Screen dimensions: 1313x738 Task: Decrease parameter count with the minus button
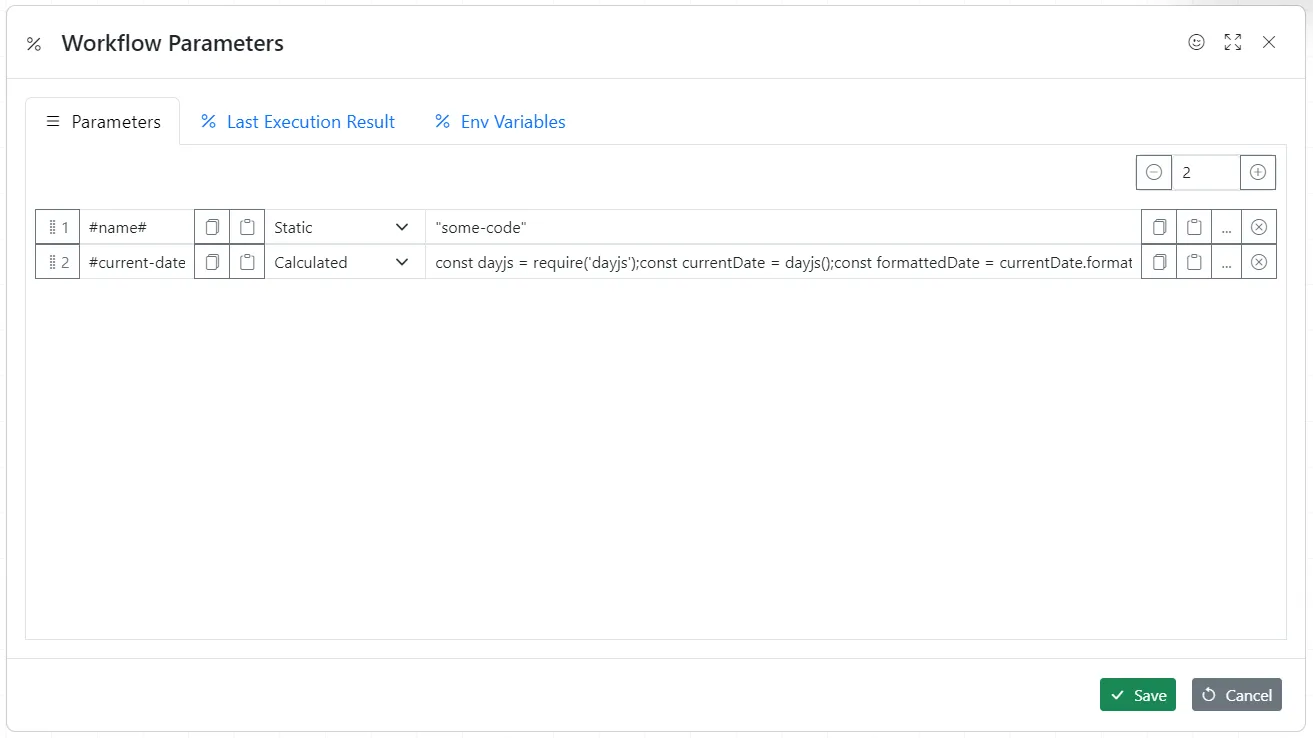tap(1153, 171)
